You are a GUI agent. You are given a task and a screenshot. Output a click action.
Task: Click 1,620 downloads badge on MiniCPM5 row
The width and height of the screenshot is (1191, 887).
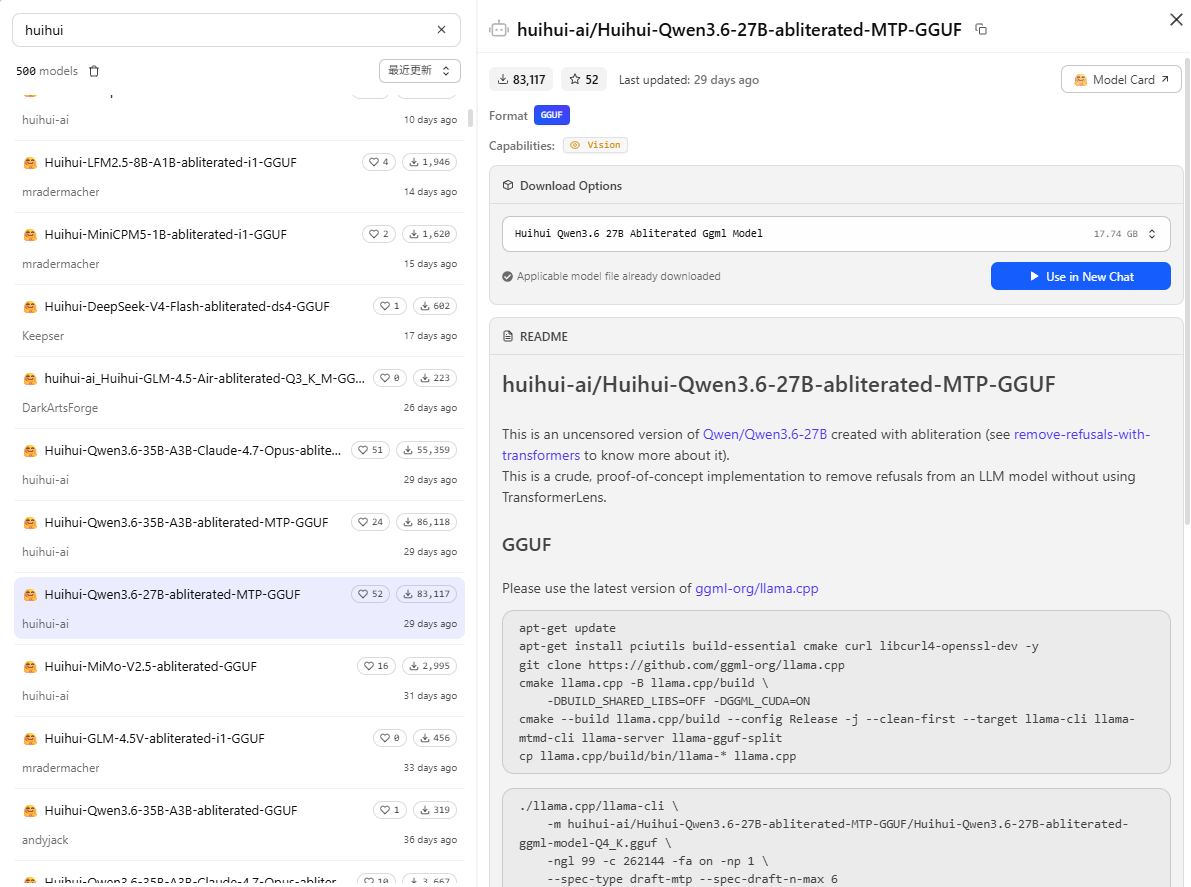click(x=429, y=234)
